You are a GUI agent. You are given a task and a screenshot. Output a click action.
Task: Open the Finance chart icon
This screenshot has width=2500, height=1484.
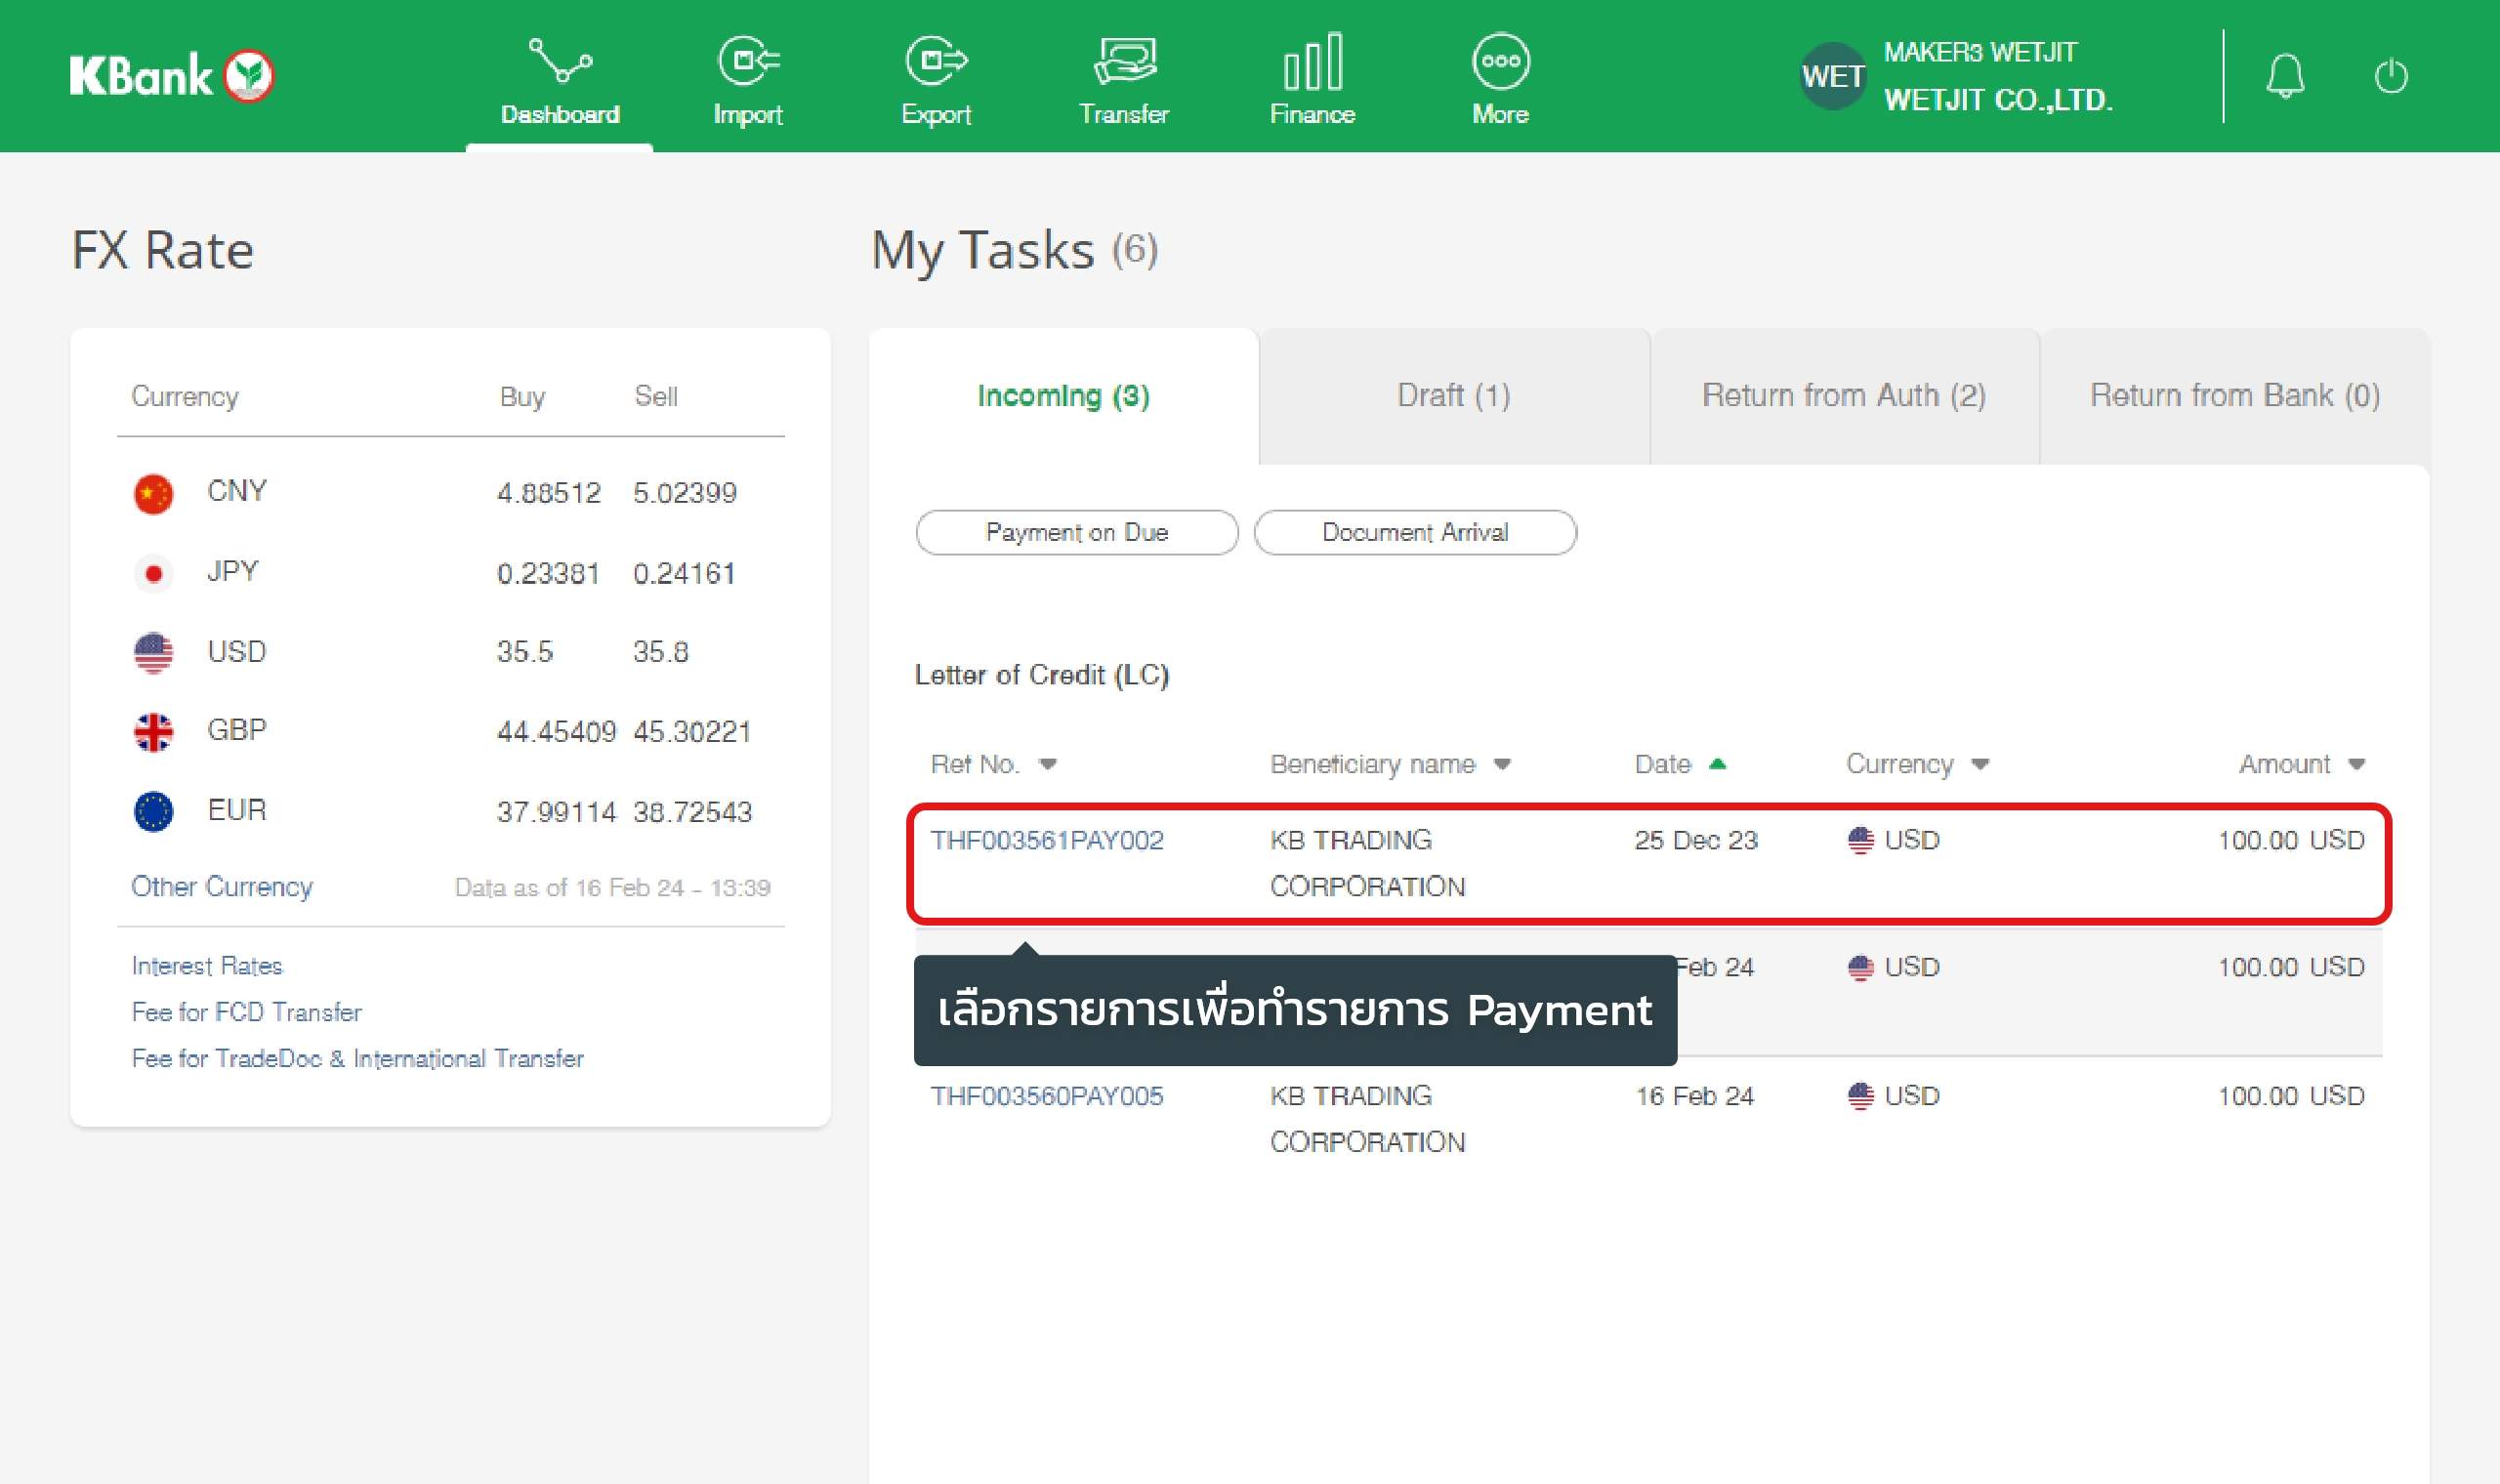pos(1312,62)
